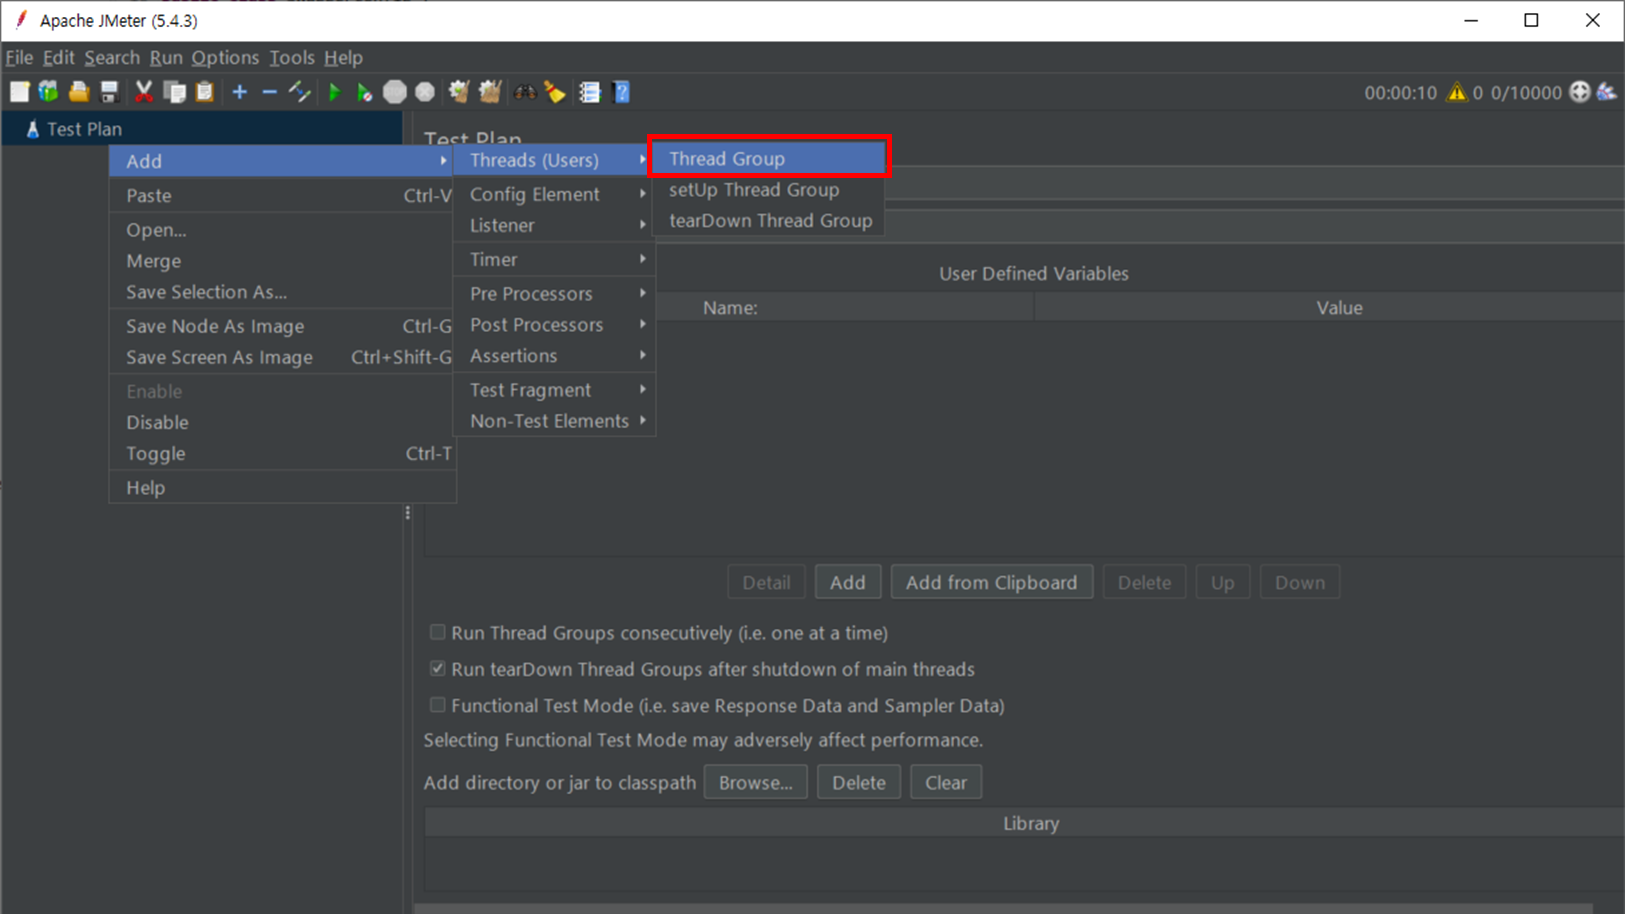Click the Toggle enable/disable icon
1625x914 pixels.
click(x=300, y=92)
